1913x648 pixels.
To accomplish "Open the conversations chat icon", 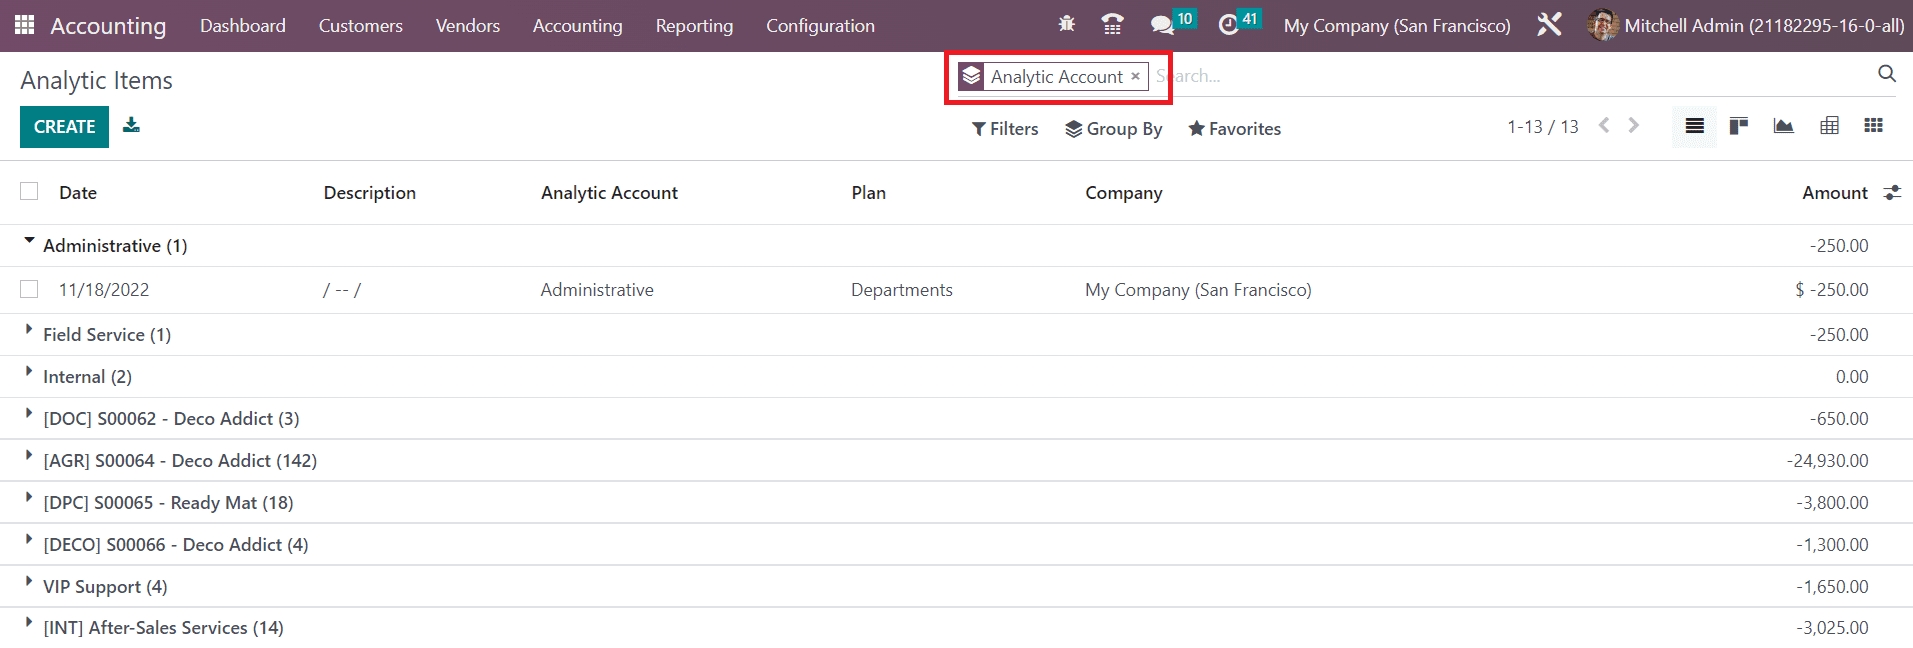I will 1161,25.
